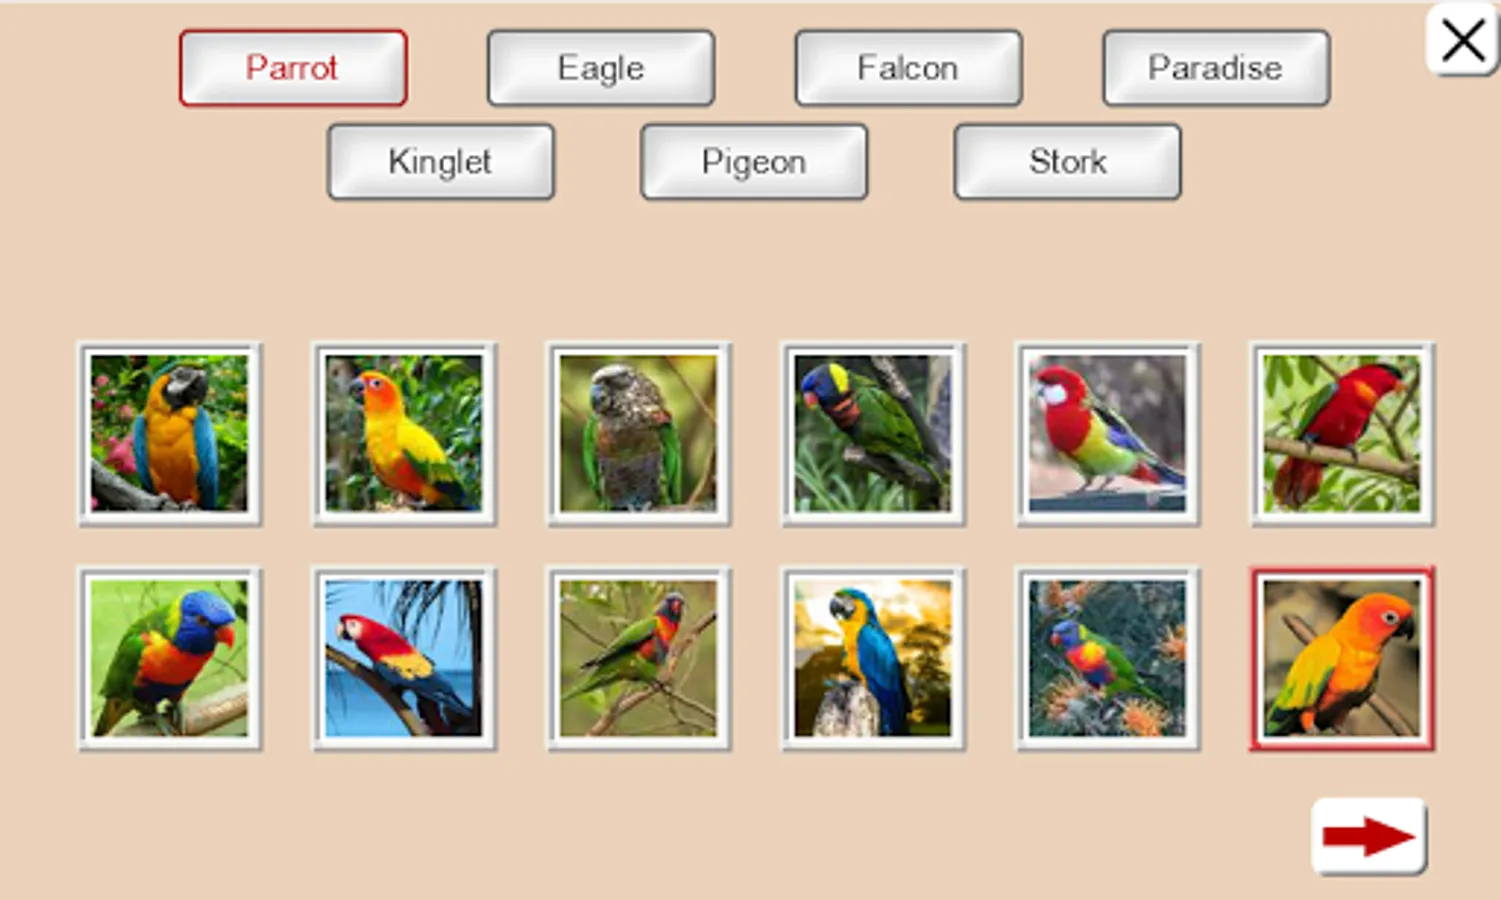The image size is (1501, 900).
Task: Select the Kinglet category button
Action: point(441,162)
